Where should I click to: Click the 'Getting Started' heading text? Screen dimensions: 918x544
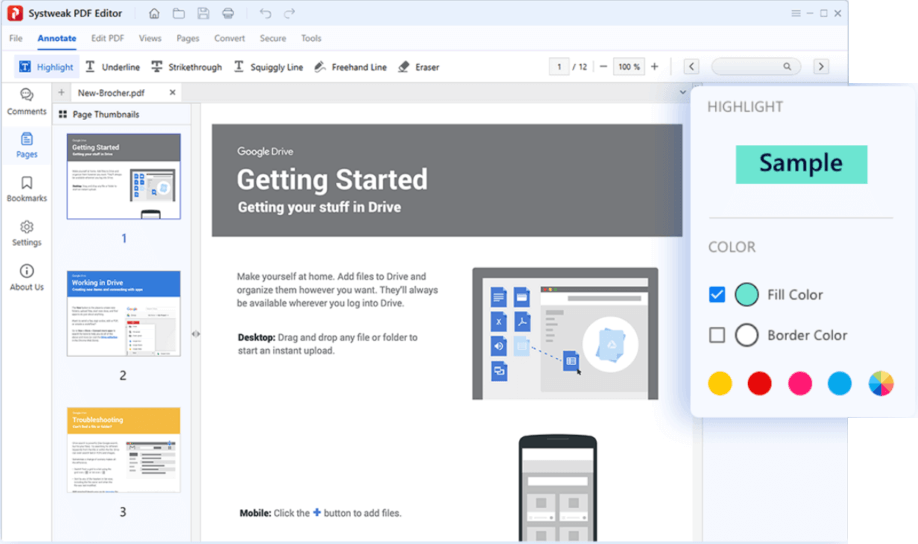(x=332, y=180)
